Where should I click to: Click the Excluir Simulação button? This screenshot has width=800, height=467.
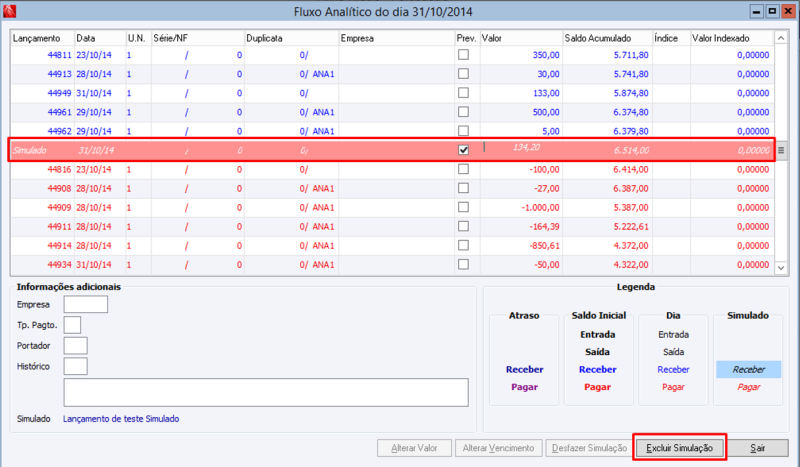coord(679,448)
